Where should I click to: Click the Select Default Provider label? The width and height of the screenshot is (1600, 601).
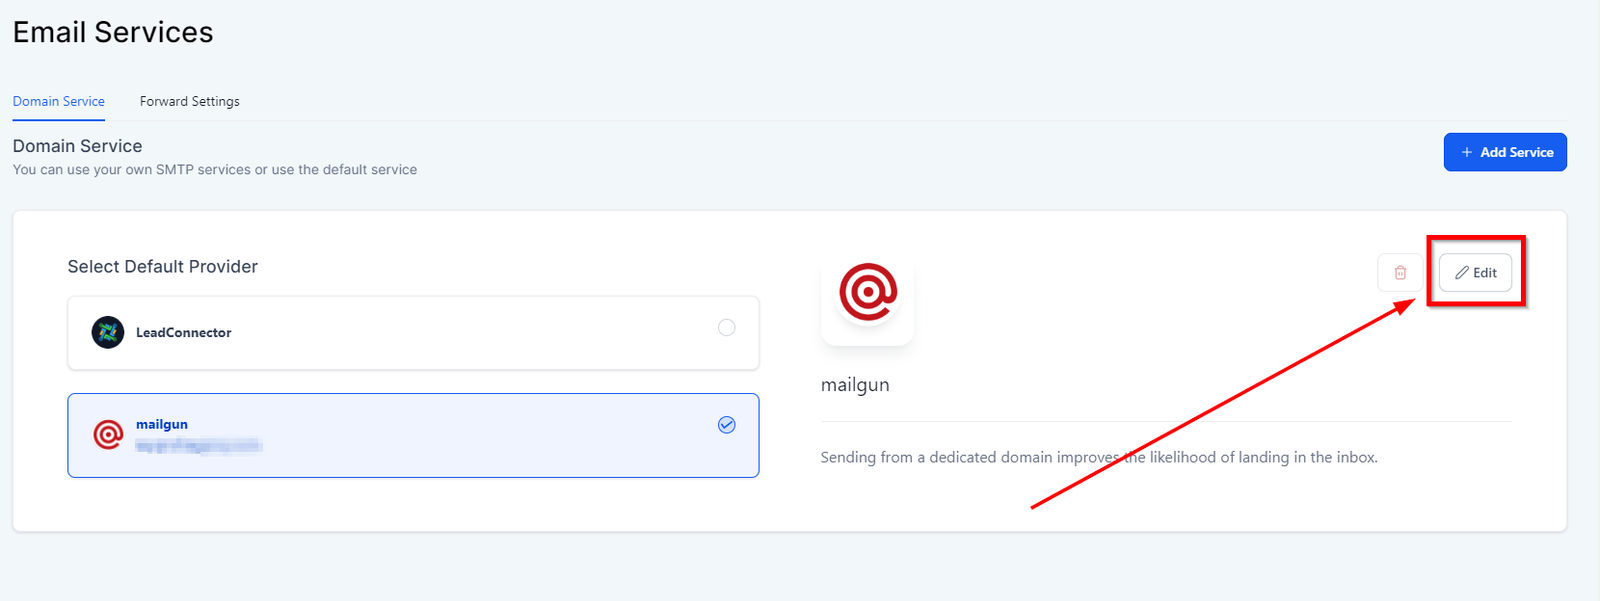162,266
